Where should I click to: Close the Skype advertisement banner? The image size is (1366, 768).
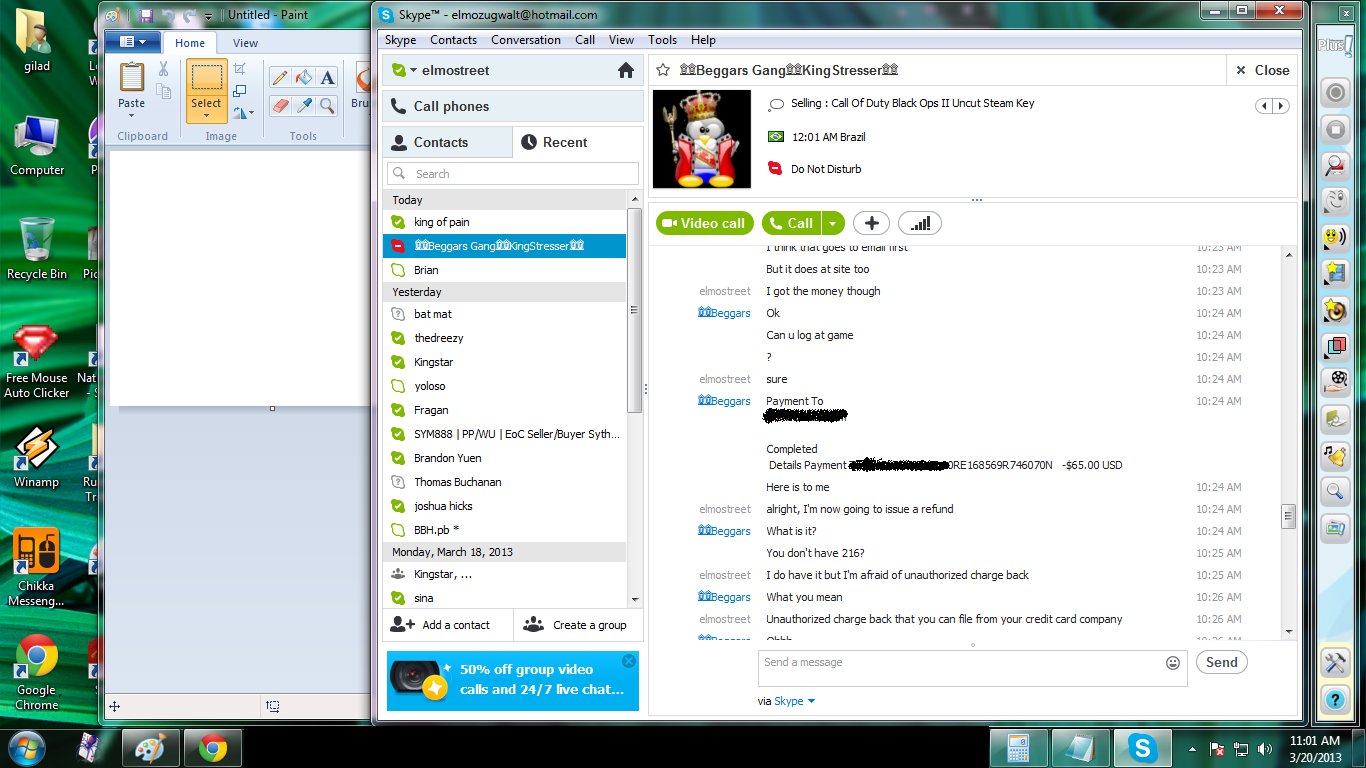tap(628, 661)
